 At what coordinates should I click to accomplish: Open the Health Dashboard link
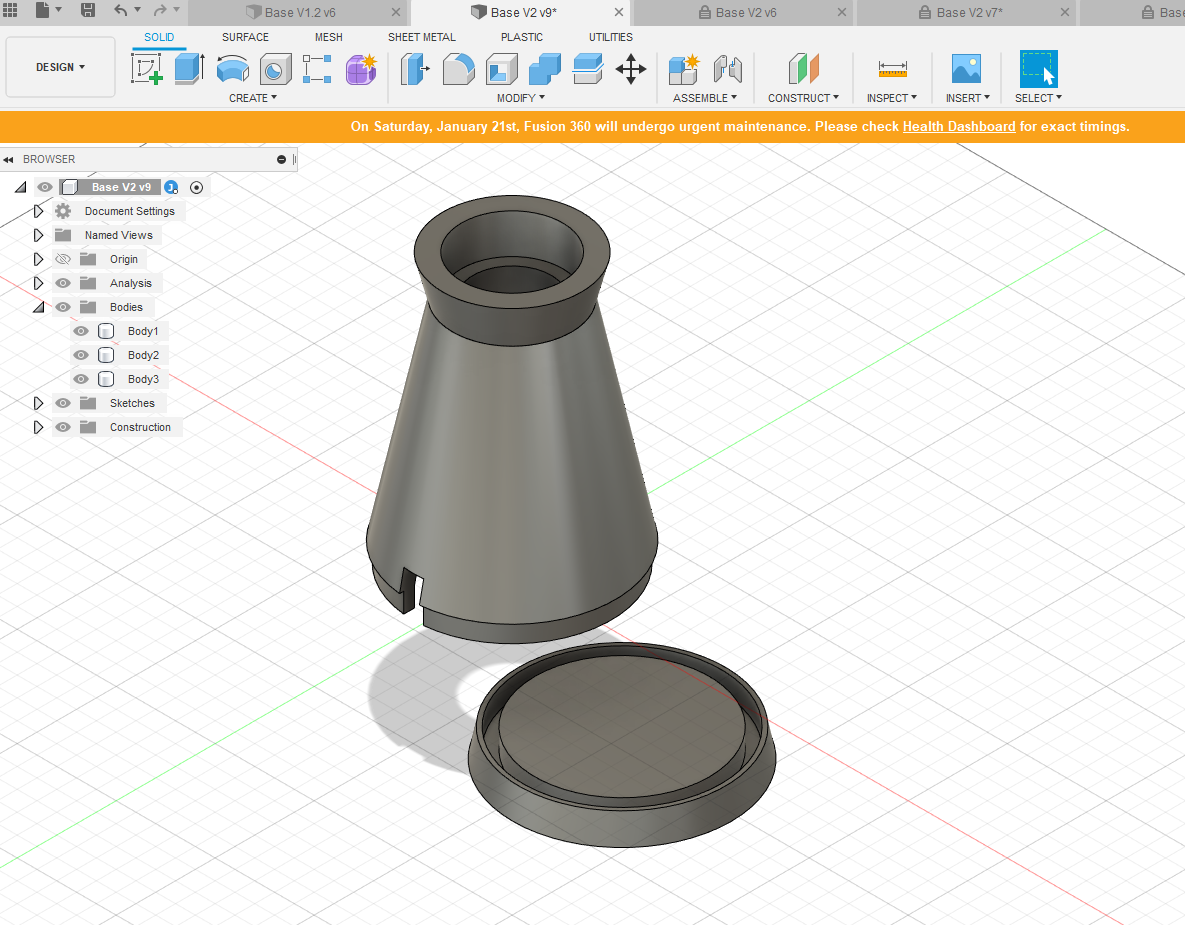pos(958,127)
